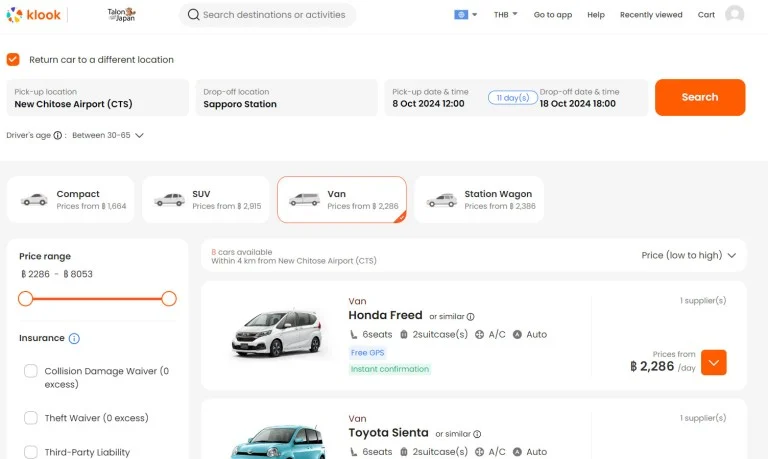Click Honda Freed suitcase icon
The width and height of the screenshot is (768, 459).
coord(404,335)
